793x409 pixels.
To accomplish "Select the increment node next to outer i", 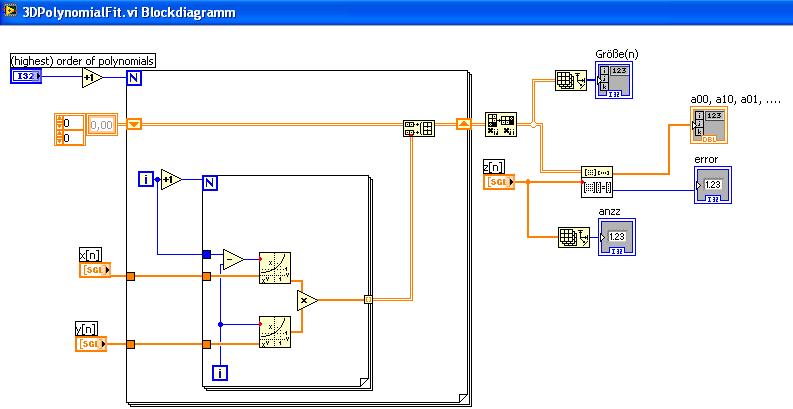I will coord(171,179).
